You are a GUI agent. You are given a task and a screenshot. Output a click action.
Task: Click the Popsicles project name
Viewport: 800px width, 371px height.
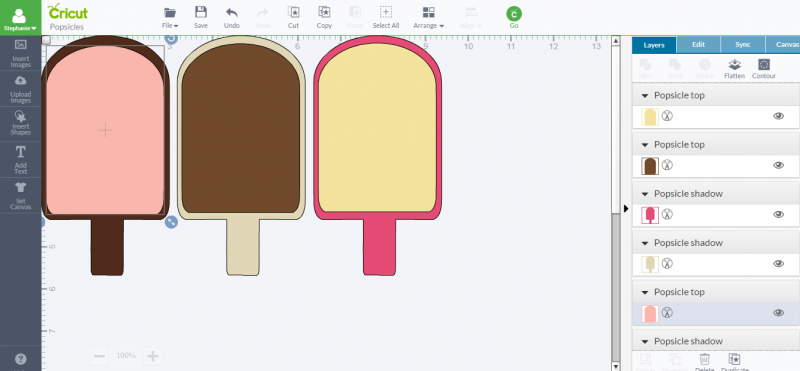(x=66, y=27)
